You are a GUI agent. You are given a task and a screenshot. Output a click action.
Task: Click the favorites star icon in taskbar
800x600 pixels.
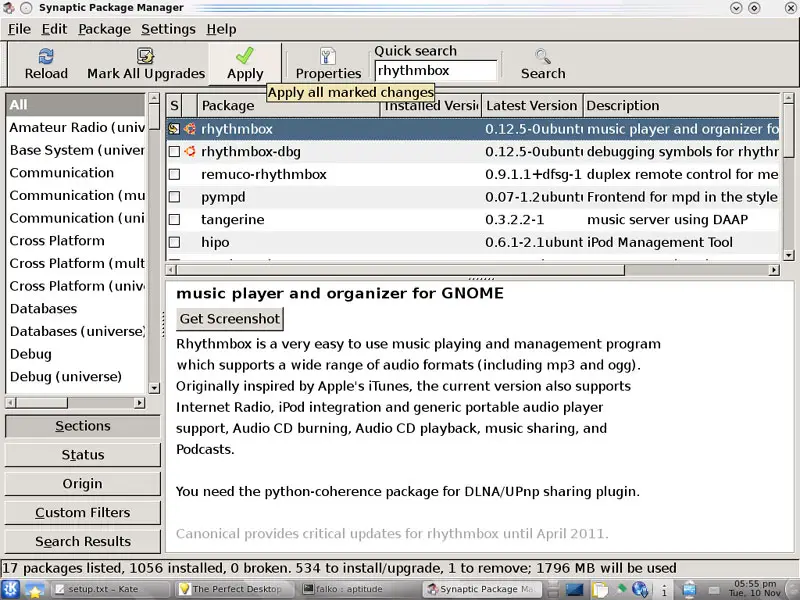point(34,590)
